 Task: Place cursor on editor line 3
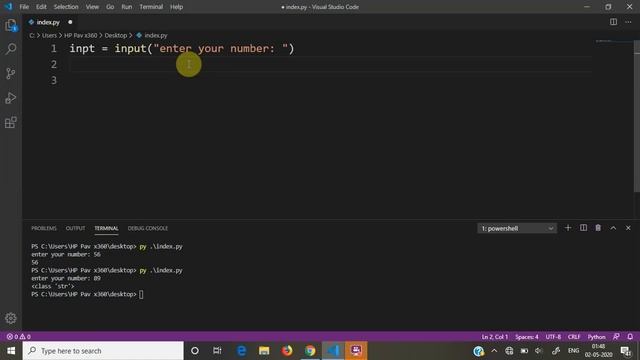[331, 80]
